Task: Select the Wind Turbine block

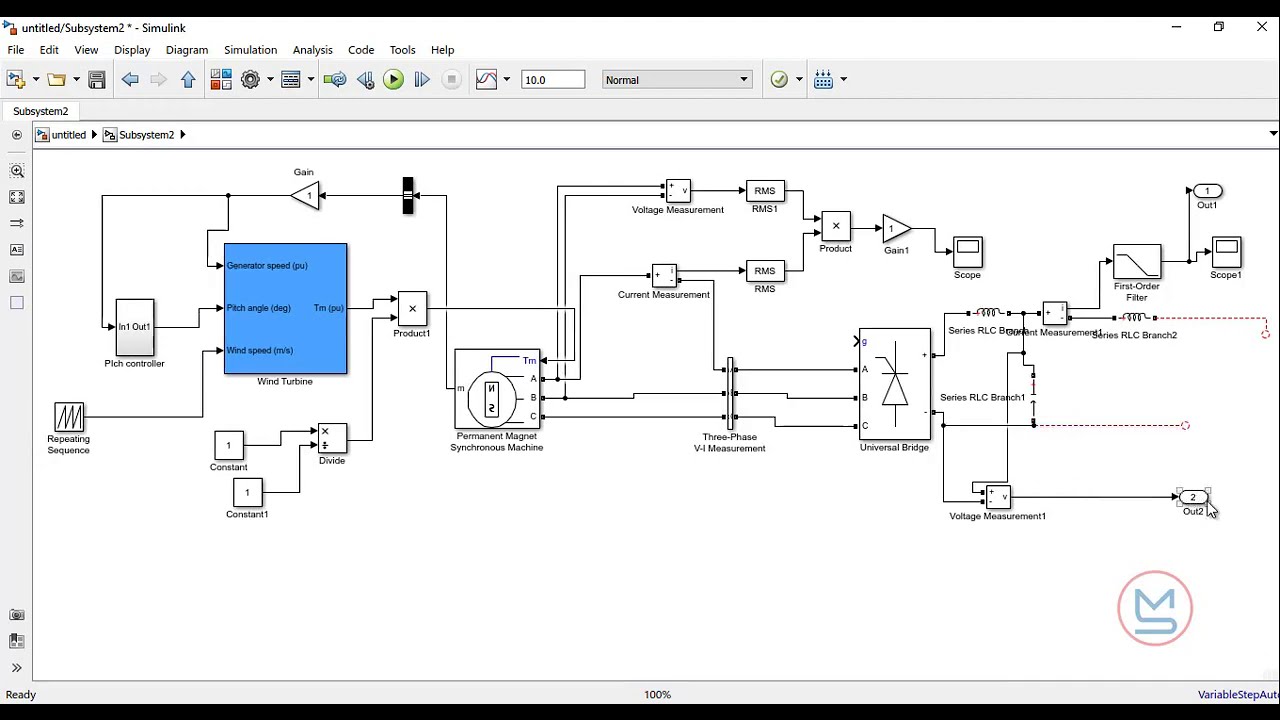Action: point(286,308)
